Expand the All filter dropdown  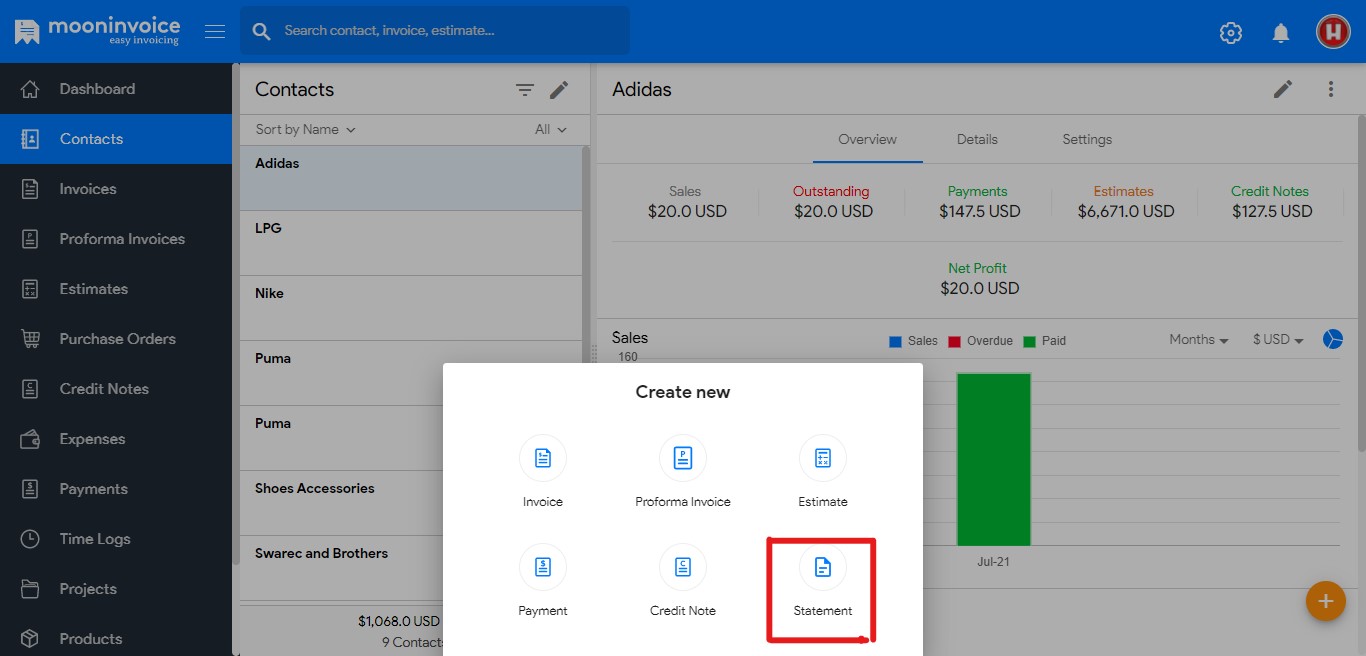click(x=551, y=130)
